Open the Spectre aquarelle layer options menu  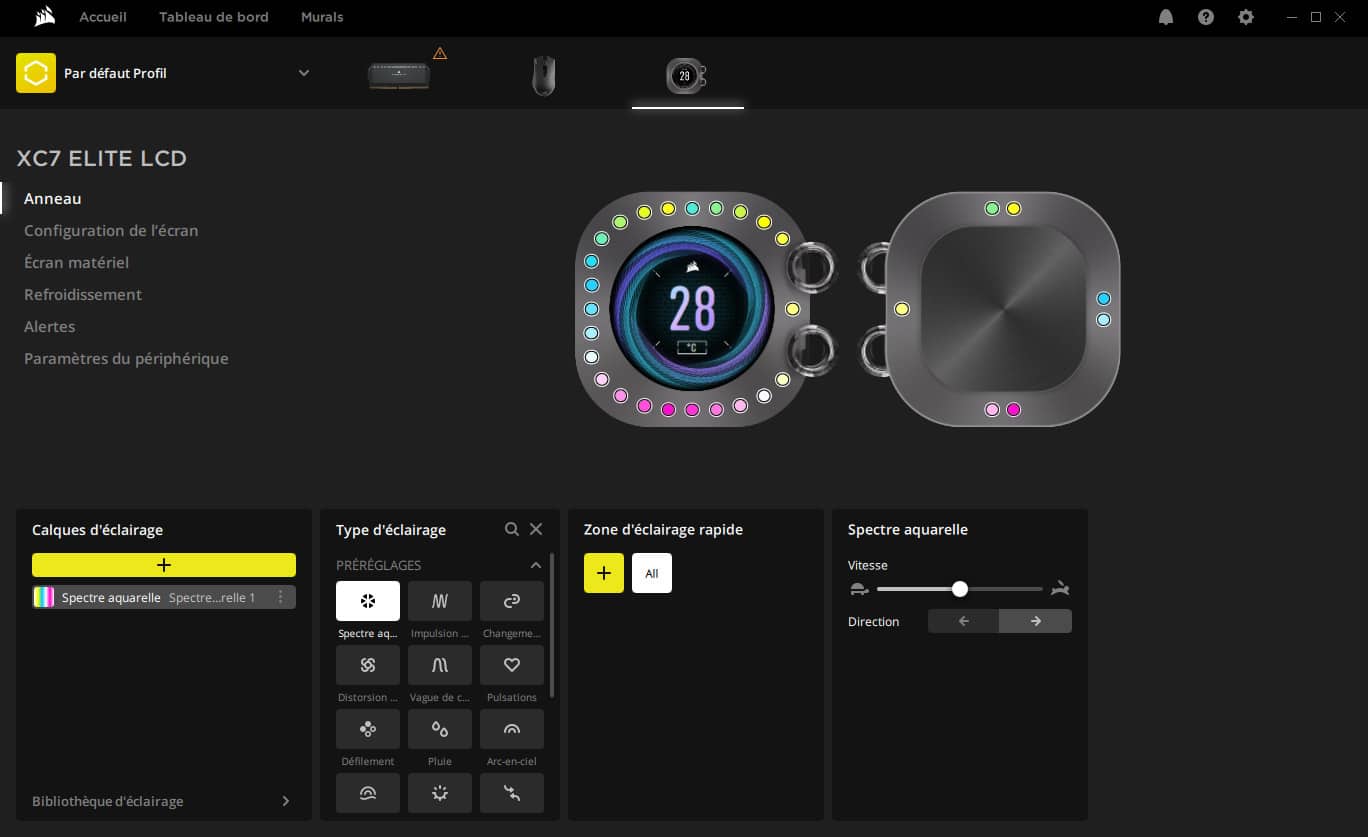(x=280, y=597)
